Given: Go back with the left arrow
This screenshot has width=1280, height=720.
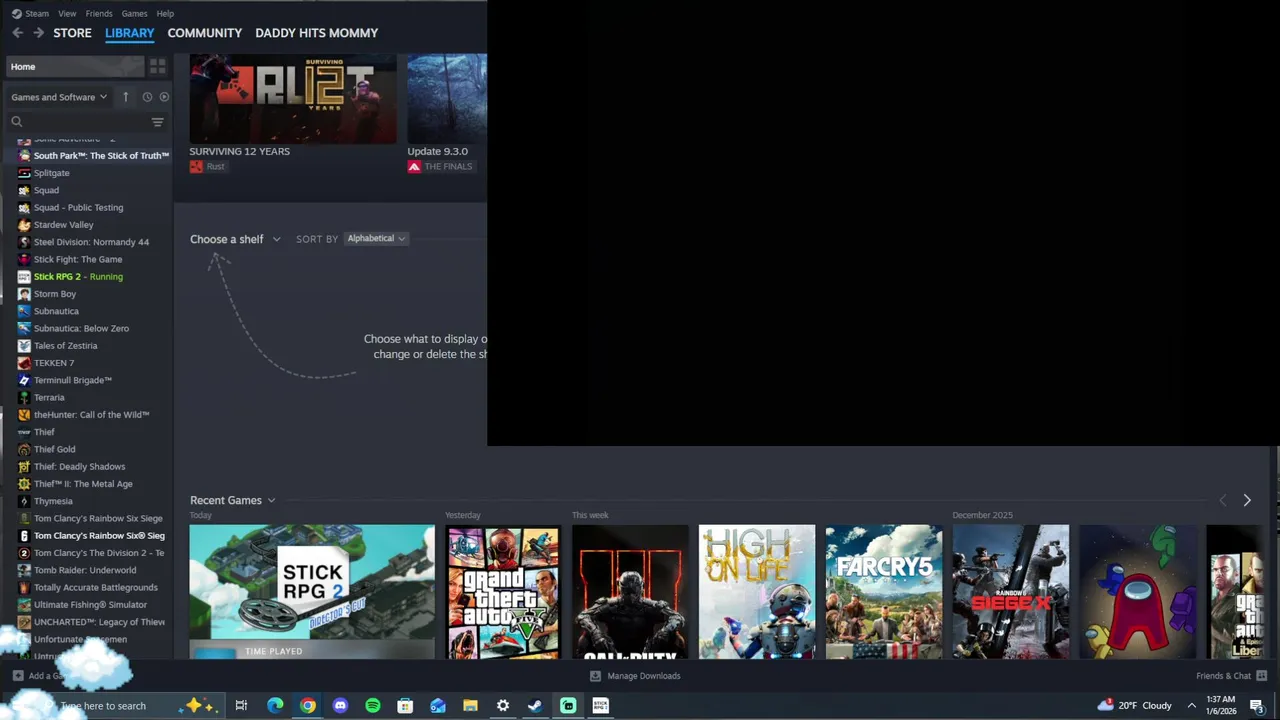Looking at the screenshot, I should 17,33.
